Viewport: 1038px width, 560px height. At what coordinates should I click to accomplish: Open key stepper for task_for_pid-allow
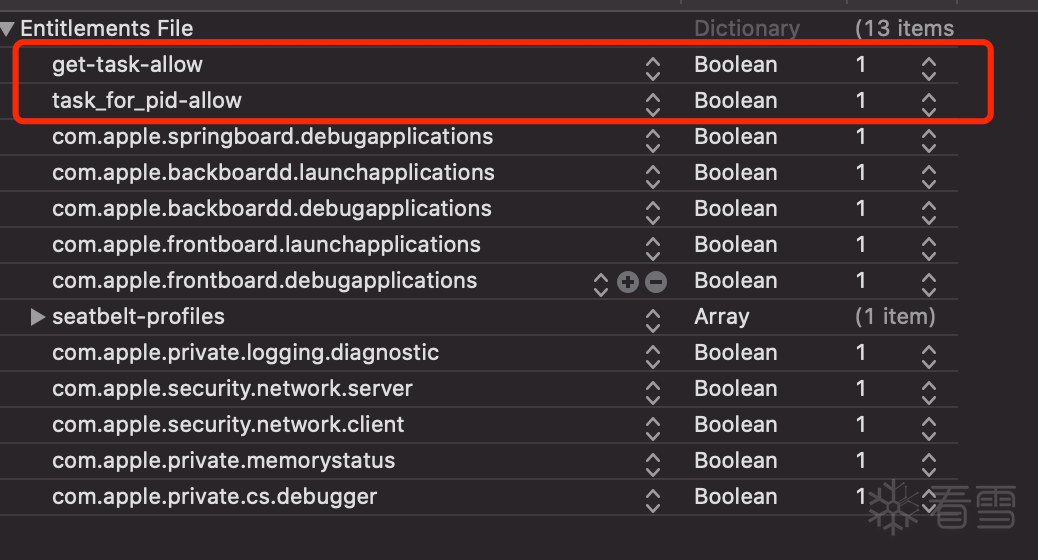point(653,103)
